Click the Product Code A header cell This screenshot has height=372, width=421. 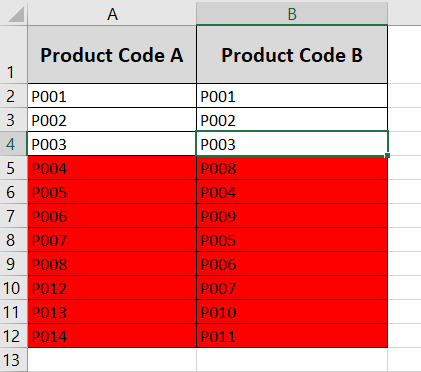112,55
